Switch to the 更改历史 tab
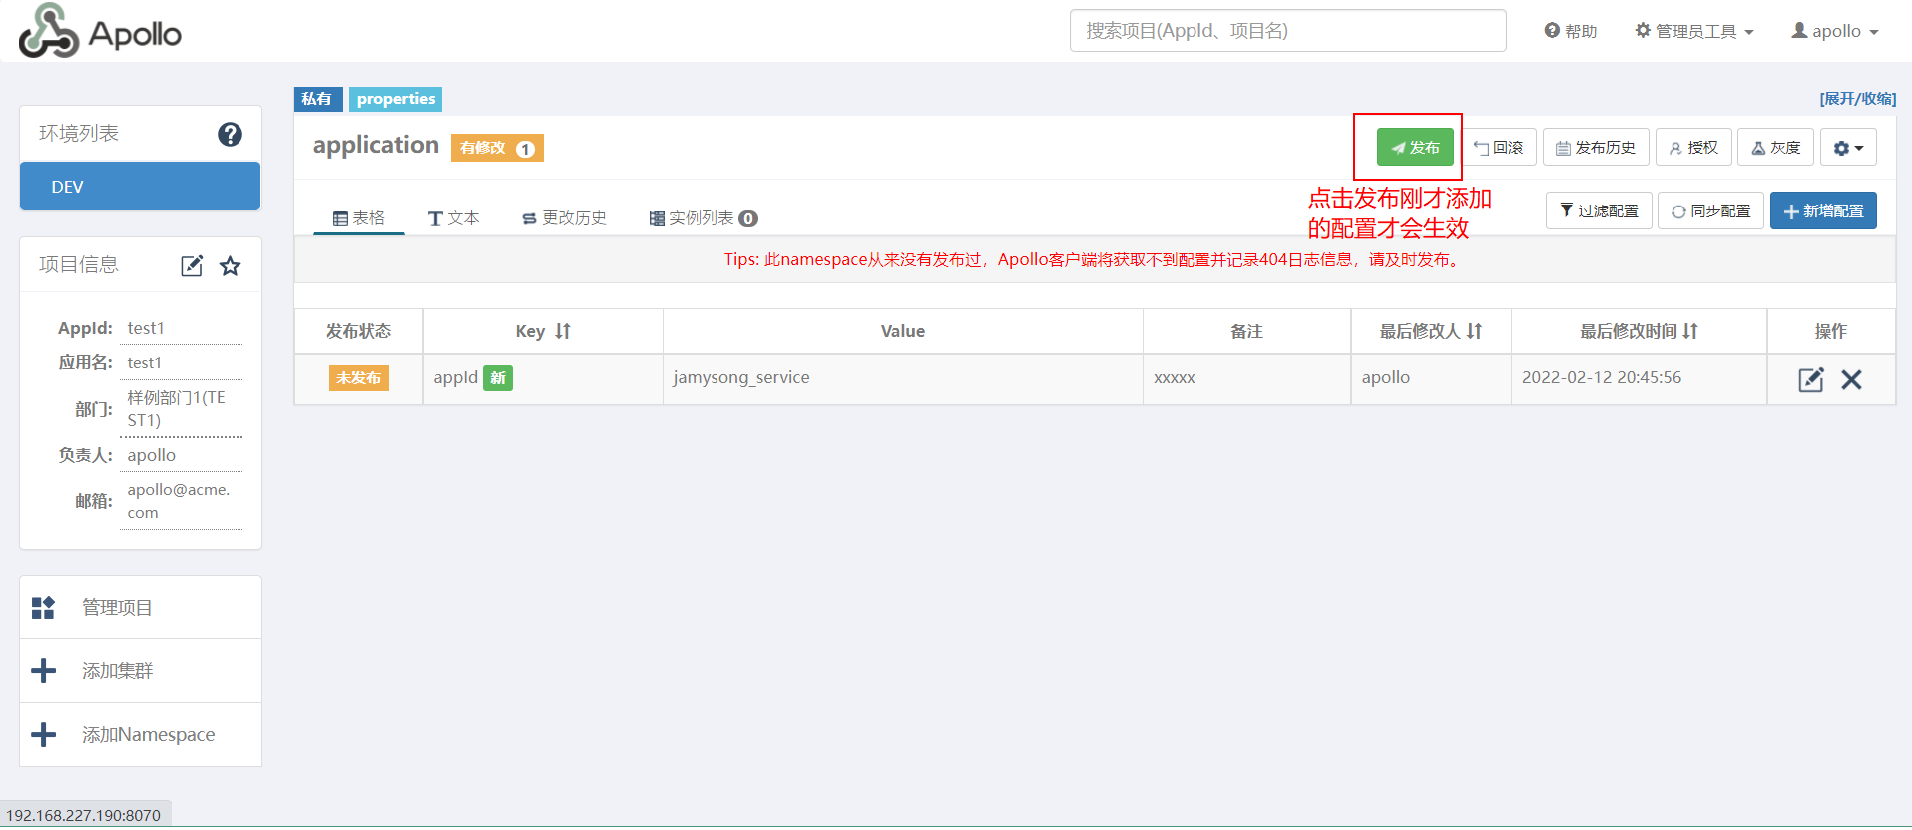This screenshot has height=830, width=1912. [565, 218]
